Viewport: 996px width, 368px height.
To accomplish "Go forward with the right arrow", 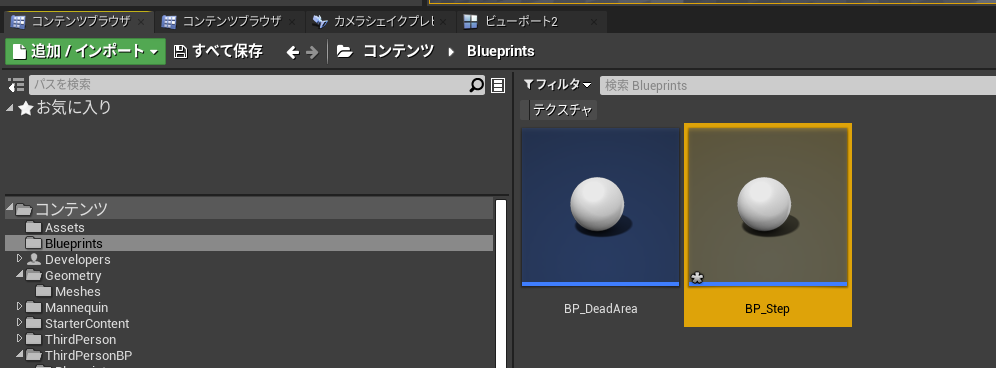I will click(x=312, y=52).
